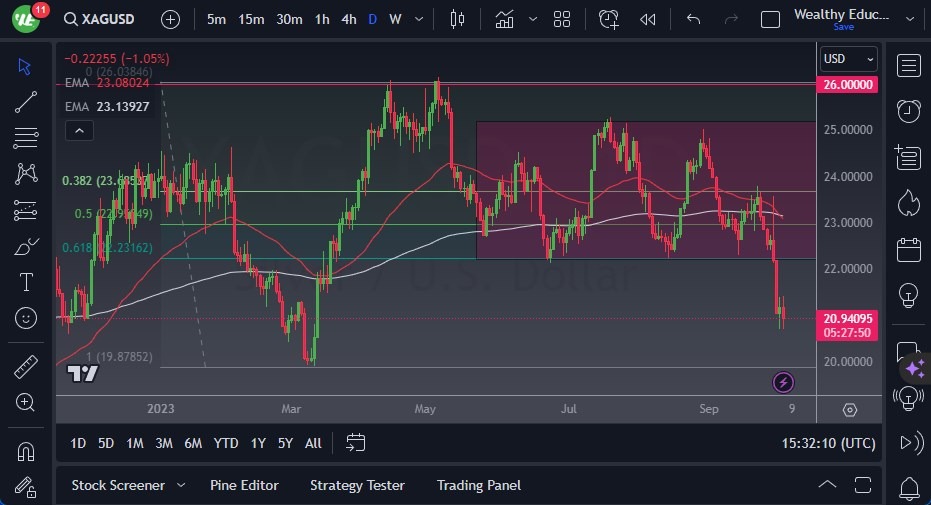The image size is (931, 505).
Task: Select the 4h timeframe button
Action: point(348,19)
